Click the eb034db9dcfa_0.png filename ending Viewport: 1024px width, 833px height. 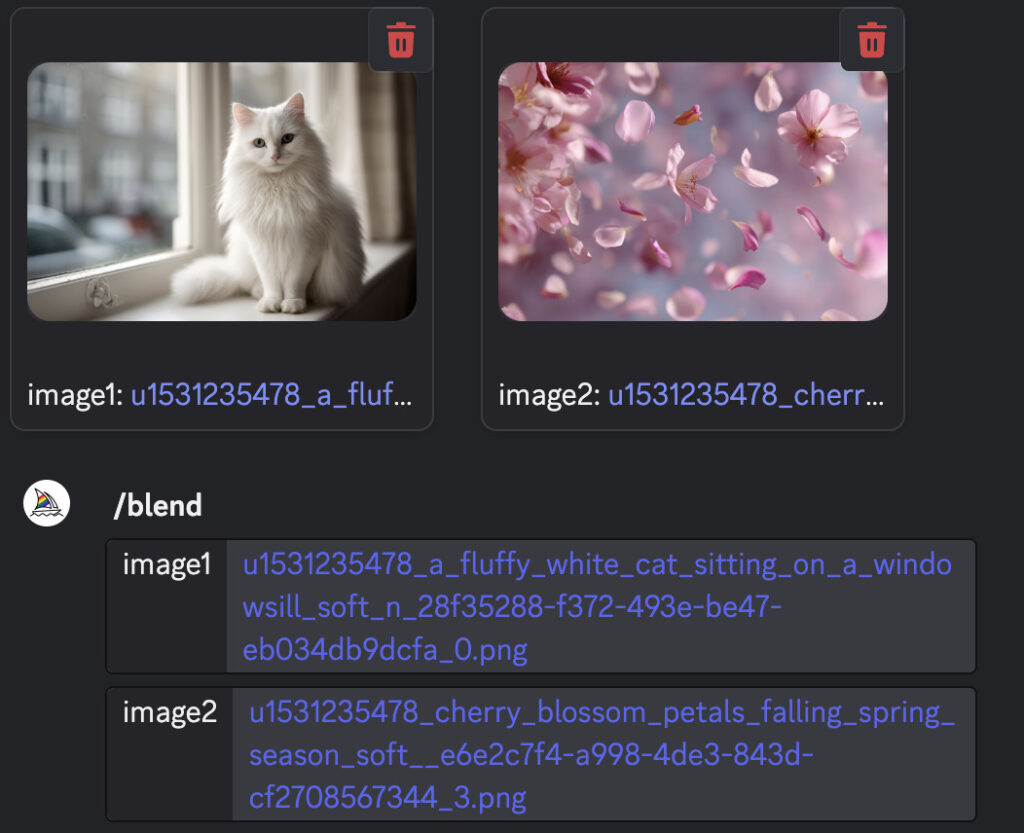385,651
